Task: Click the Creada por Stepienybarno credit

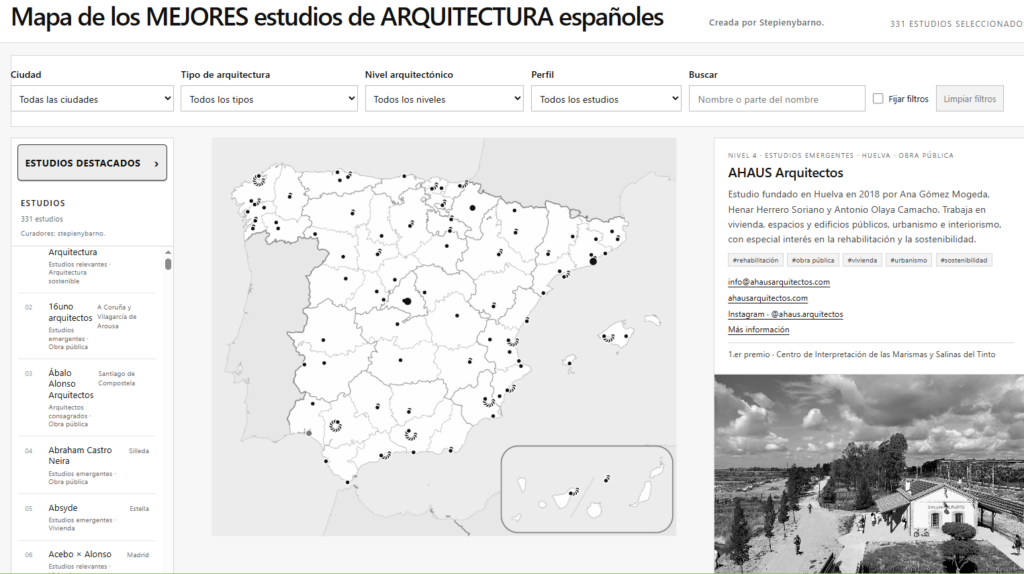Action: [x=766, y=22]
